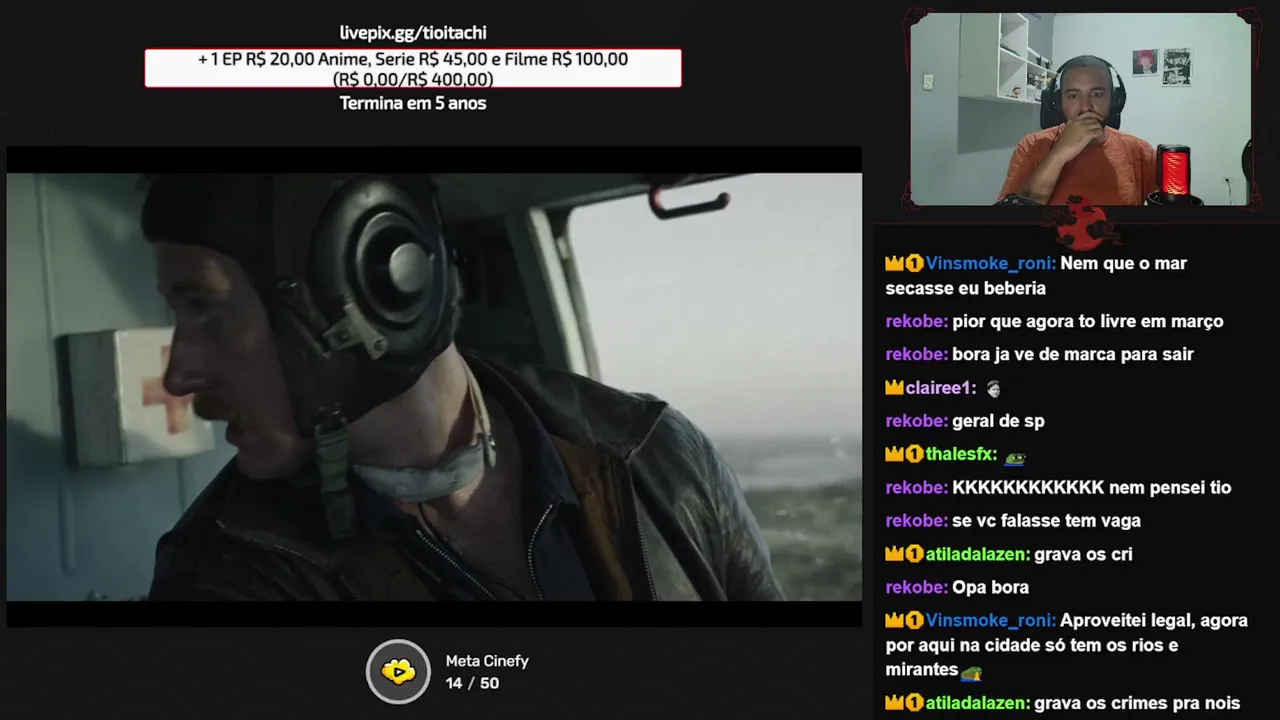Open the thalesfx username
This screenshot has height=720, width=1280.
click(x=961, y=454)
